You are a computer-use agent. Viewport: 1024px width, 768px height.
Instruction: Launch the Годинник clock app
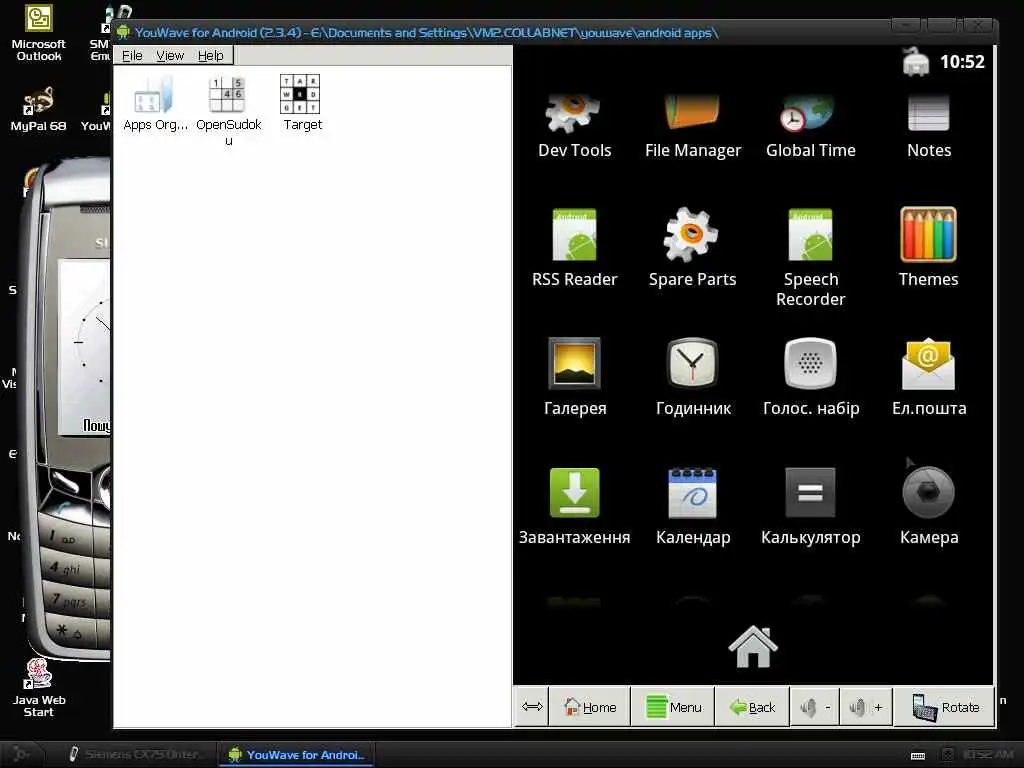[693, 377]
